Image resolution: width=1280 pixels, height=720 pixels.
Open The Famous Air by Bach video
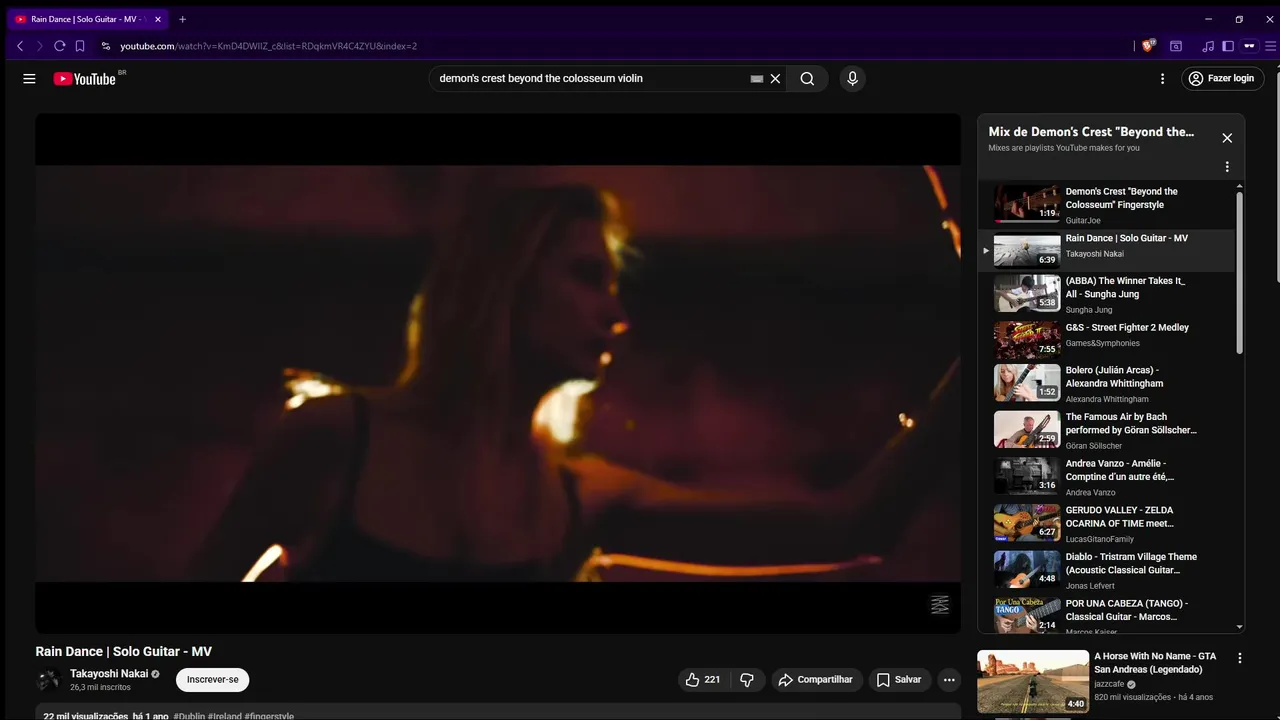(1107, 430)
